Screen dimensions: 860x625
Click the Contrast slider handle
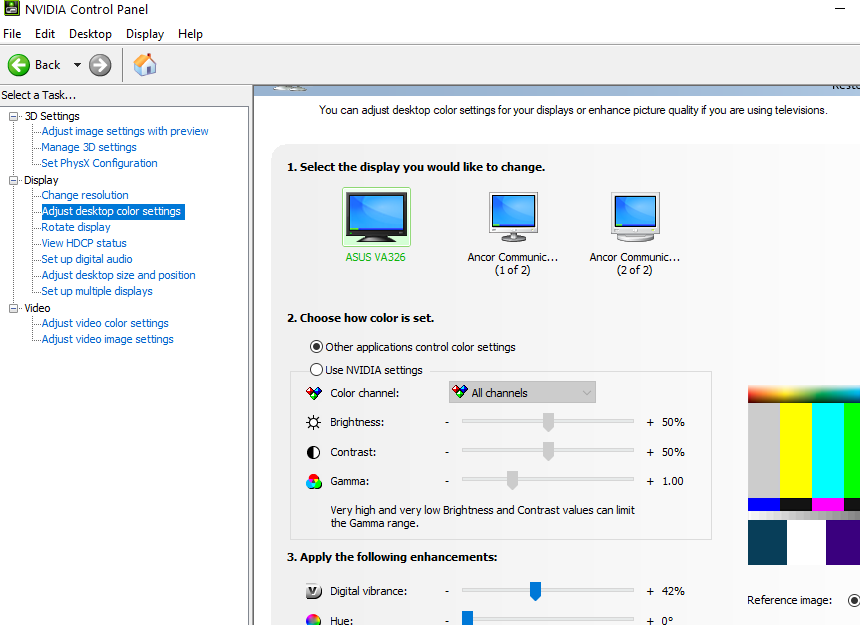[548, 452]
